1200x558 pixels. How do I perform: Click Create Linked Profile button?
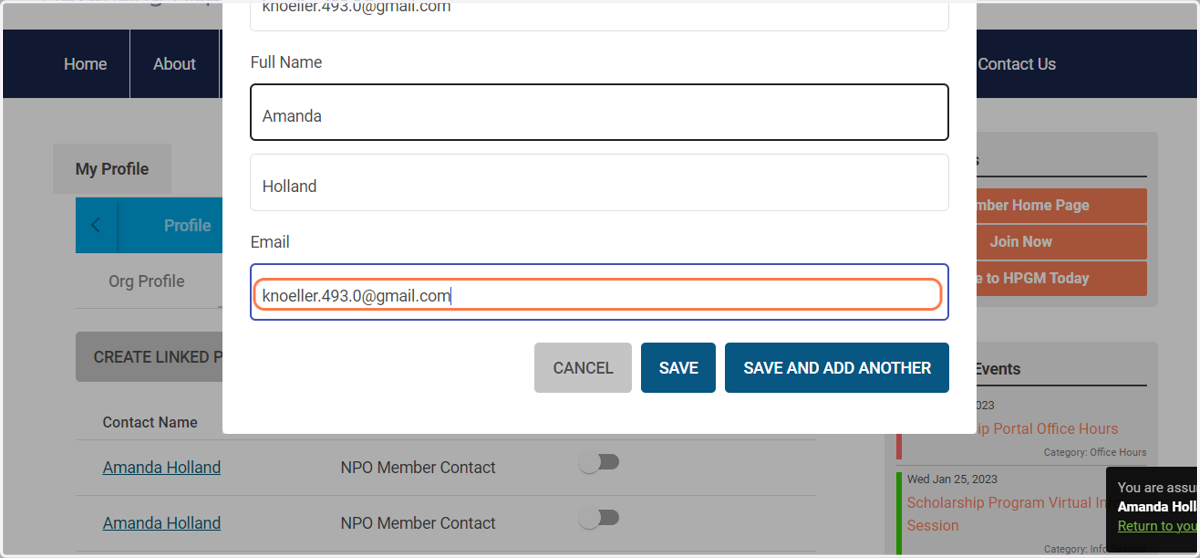tap(150, 357)
